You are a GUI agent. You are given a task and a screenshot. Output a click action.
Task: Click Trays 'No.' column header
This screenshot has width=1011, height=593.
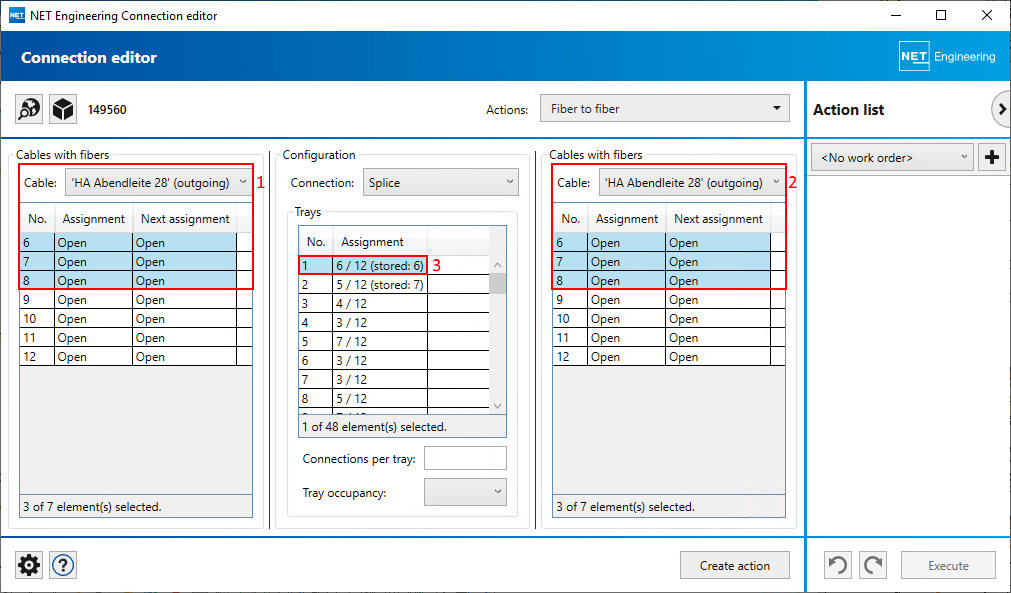[x=316, y=242]
